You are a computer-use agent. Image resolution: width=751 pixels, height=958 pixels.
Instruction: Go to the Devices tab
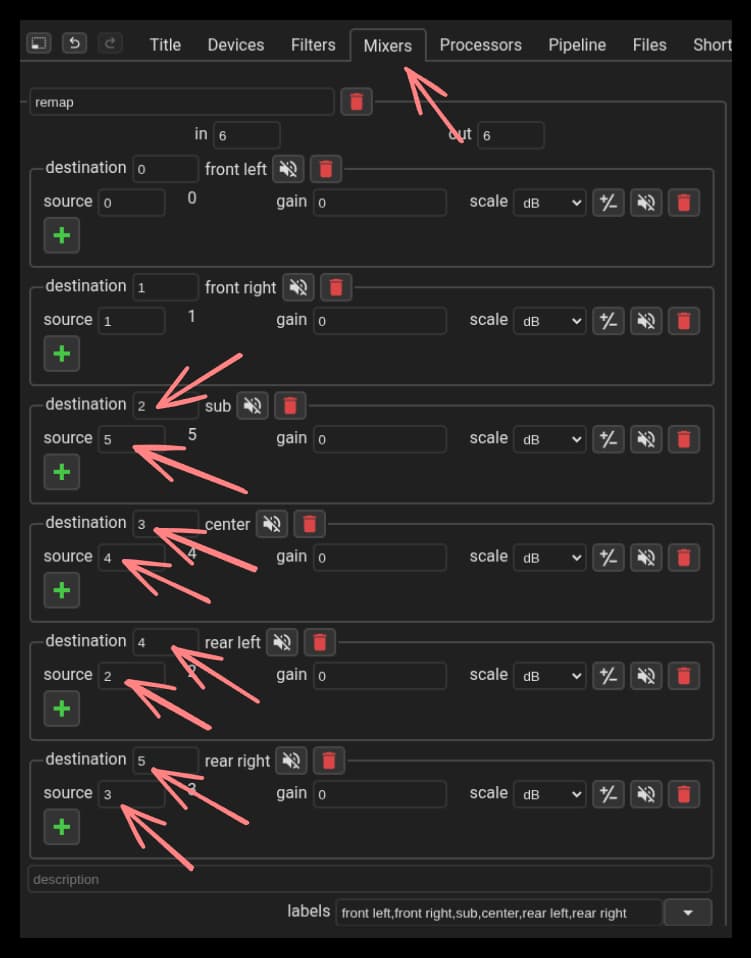(236, 45)
